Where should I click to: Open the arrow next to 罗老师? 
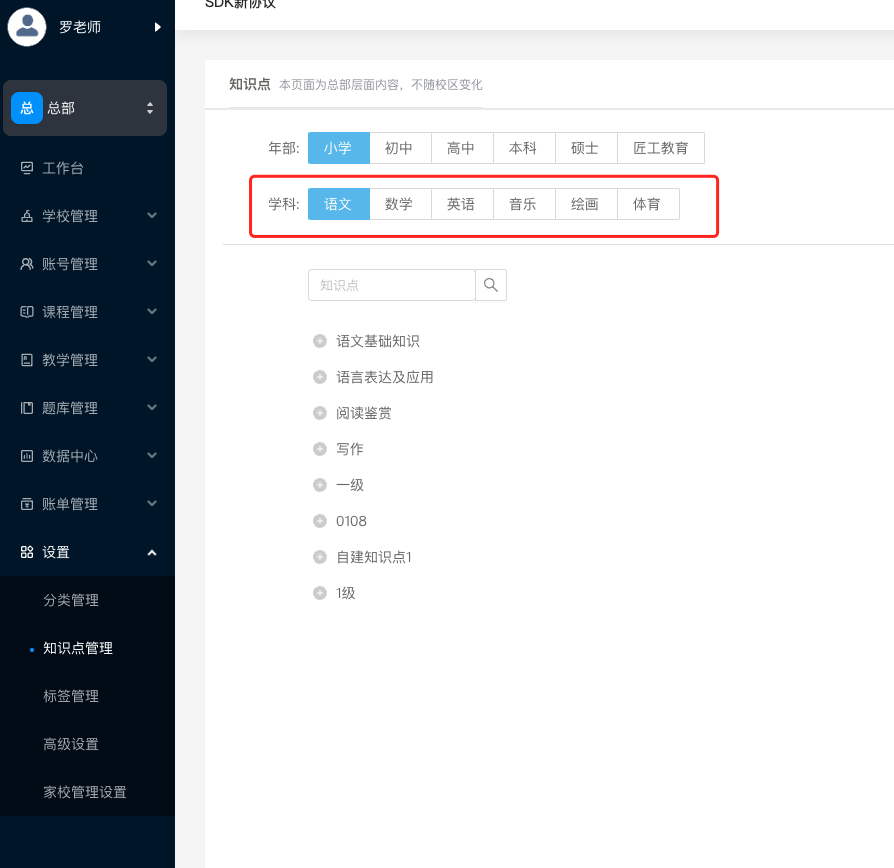click(157, 27)
